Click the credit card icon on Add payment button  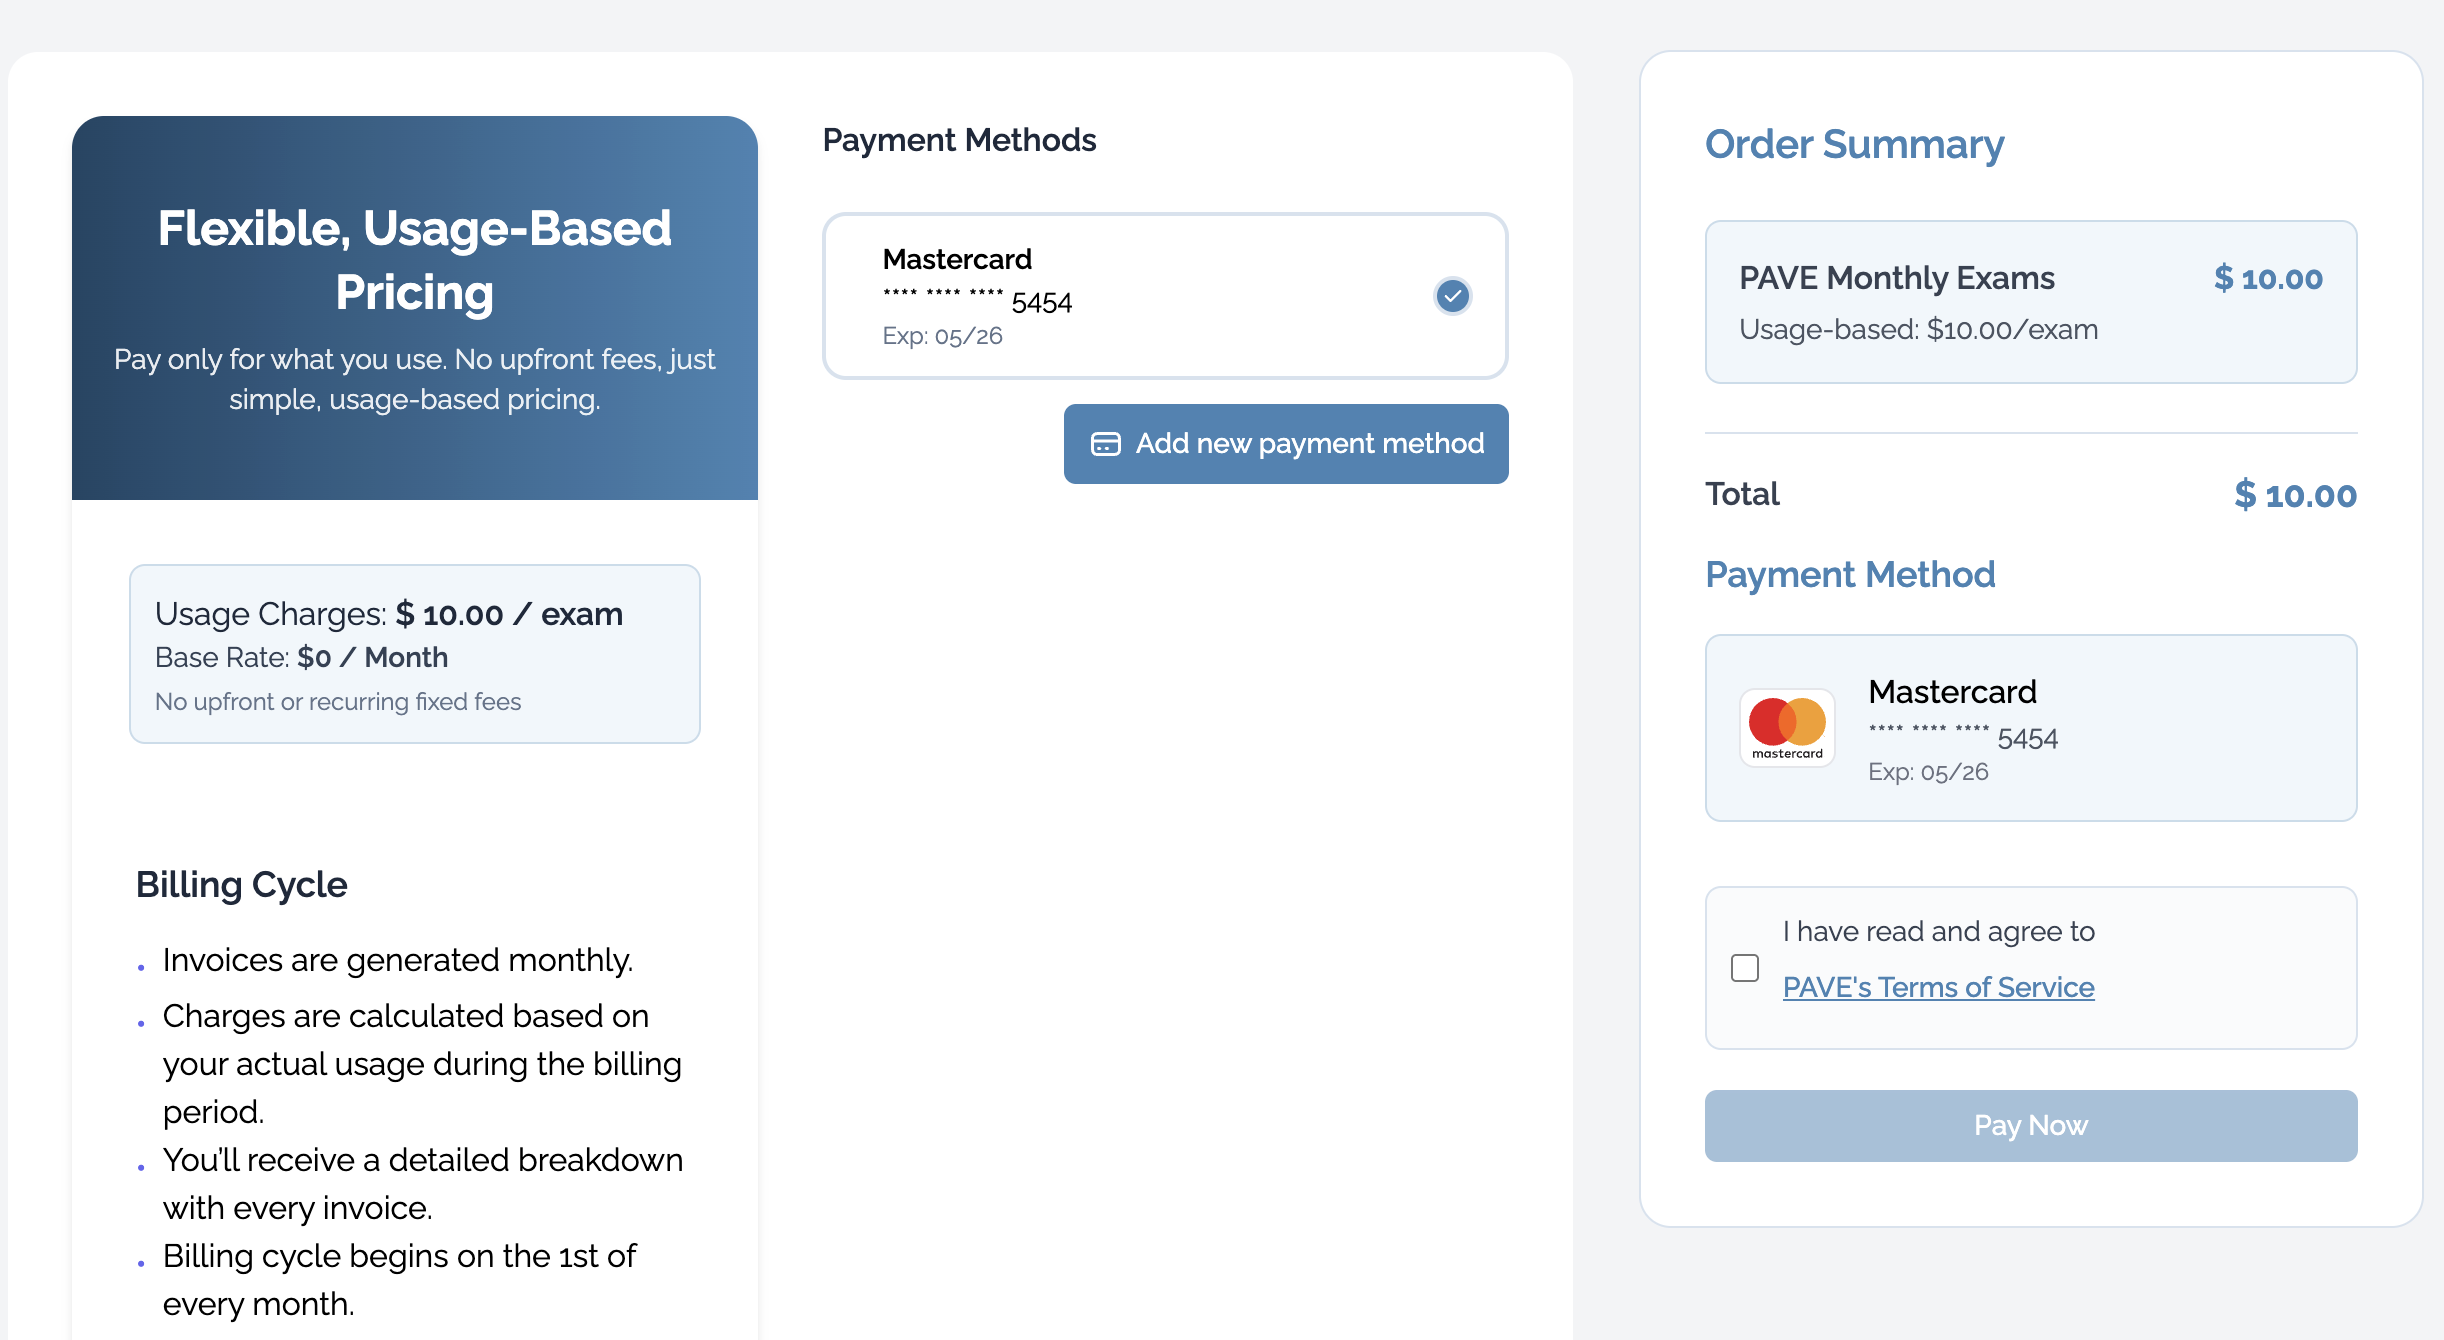[1105, 444]
